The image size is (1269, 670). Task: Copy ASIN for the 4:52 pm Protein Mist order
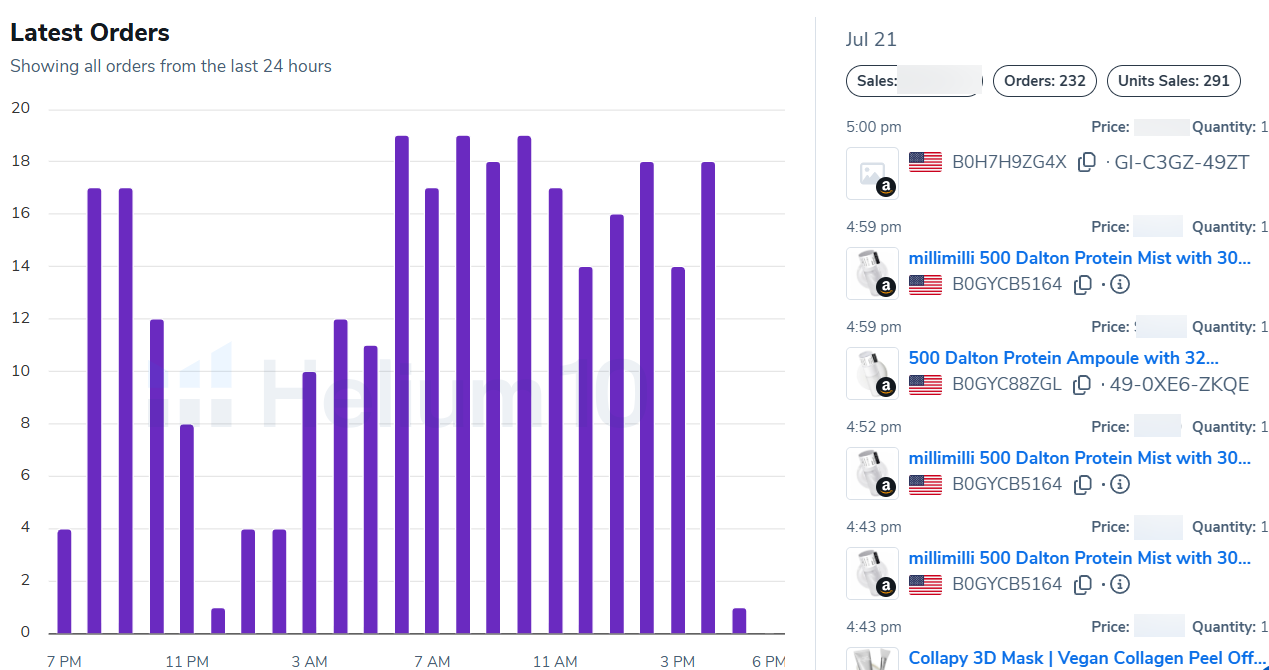coord(1082,485)
